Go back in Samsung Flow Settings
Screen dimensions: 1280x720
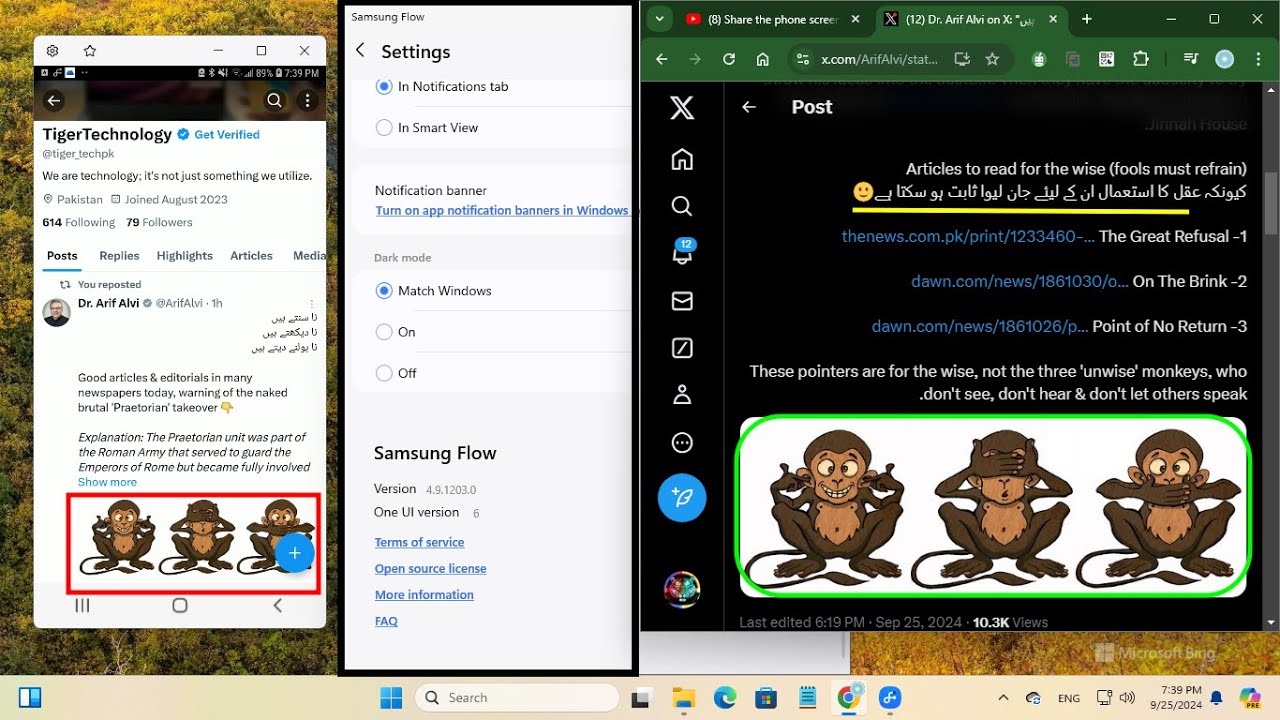360,51
